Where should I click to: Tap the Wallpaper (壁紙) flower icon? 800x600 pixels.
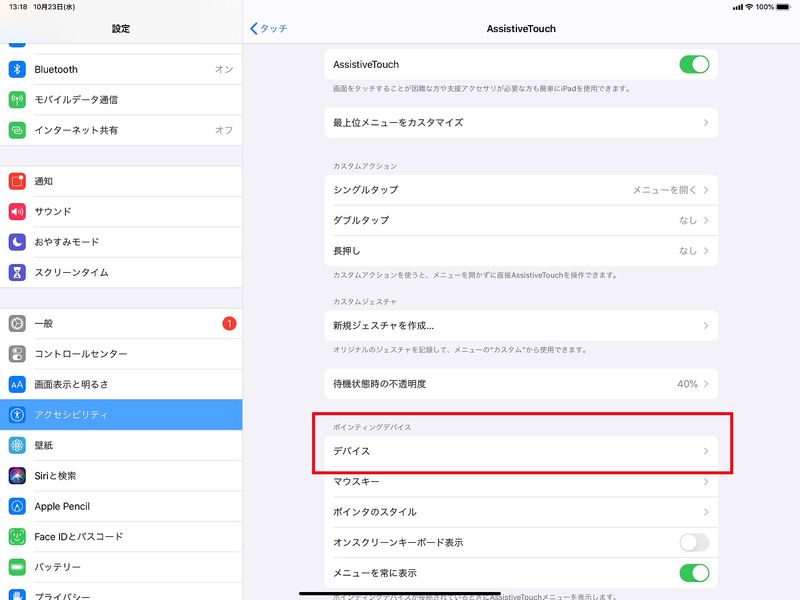click(x=17, y=445)
